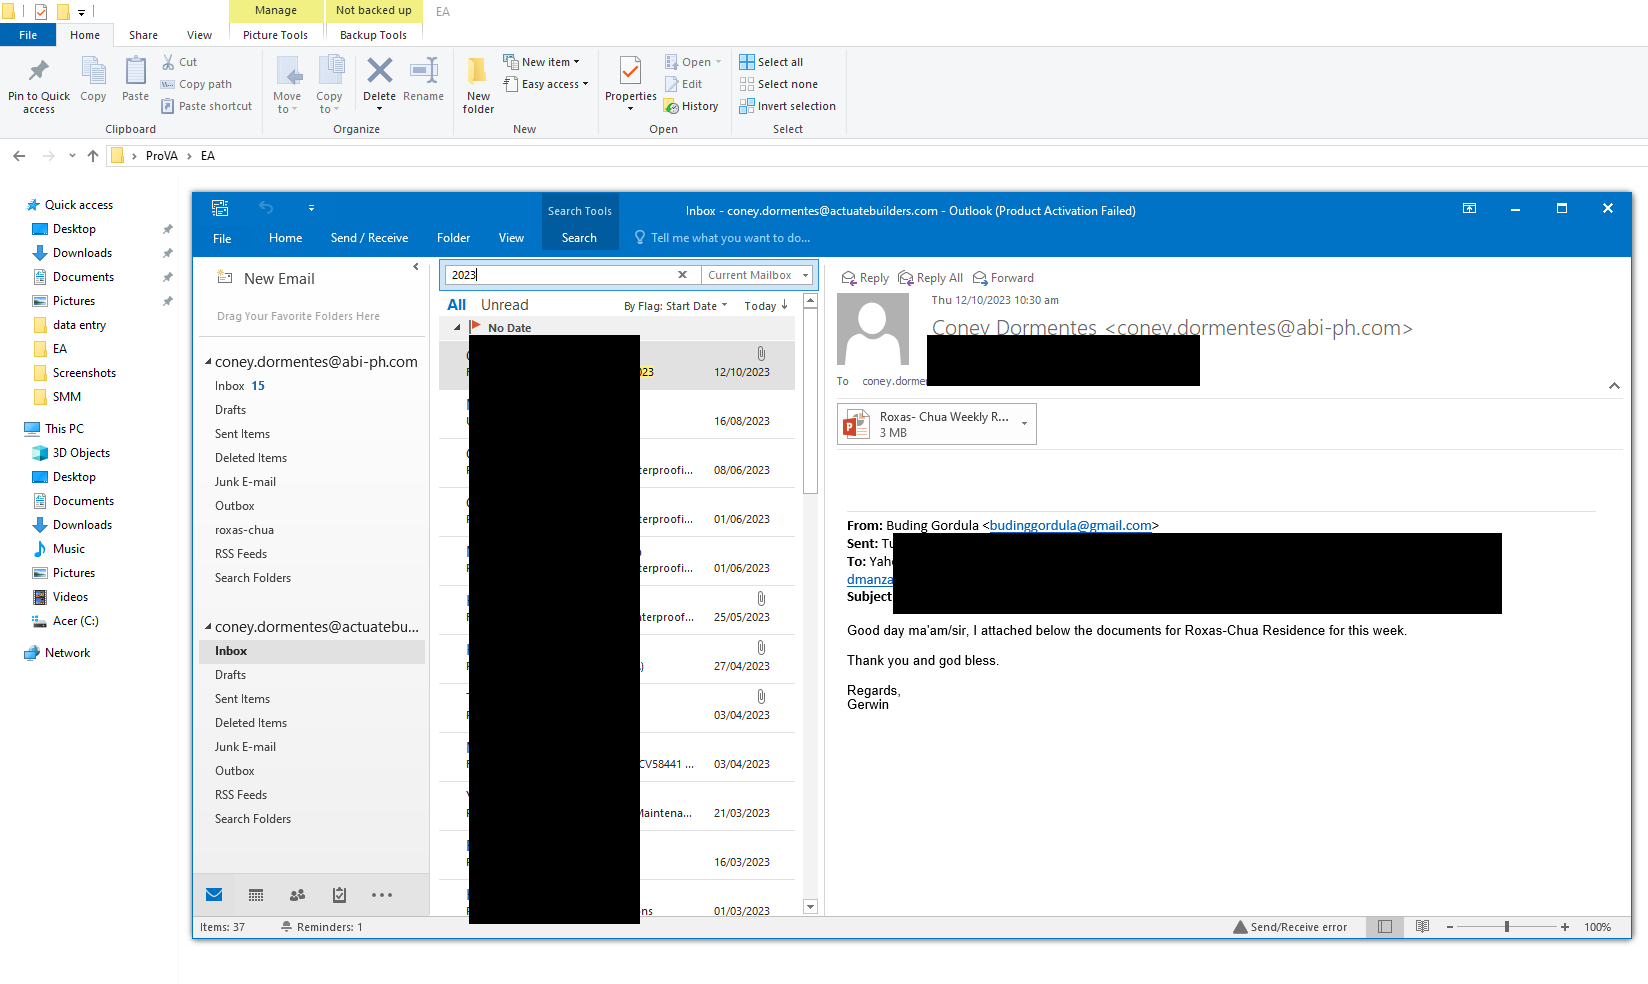The height and width of the screenshot is (984, 1648).
Task: Click Pin to Quick access icon
Action: tap(39, 71)
